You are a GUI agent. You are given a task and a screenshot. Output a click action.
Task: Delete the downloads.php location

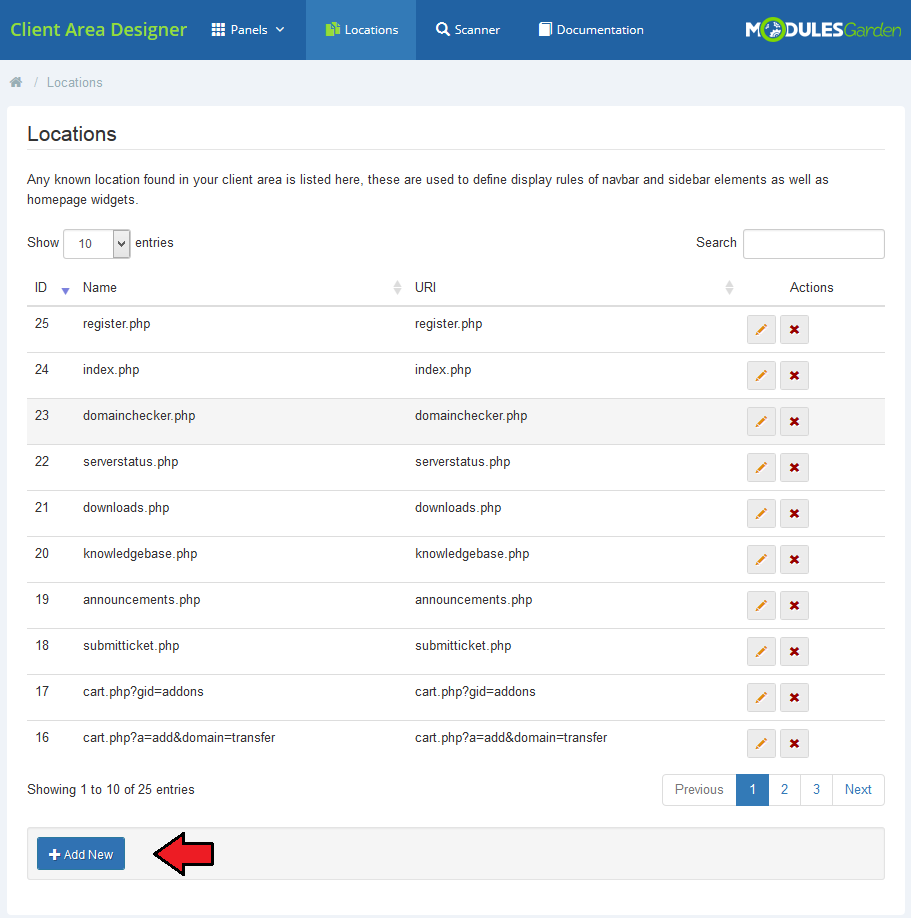(x=794, y=513)
